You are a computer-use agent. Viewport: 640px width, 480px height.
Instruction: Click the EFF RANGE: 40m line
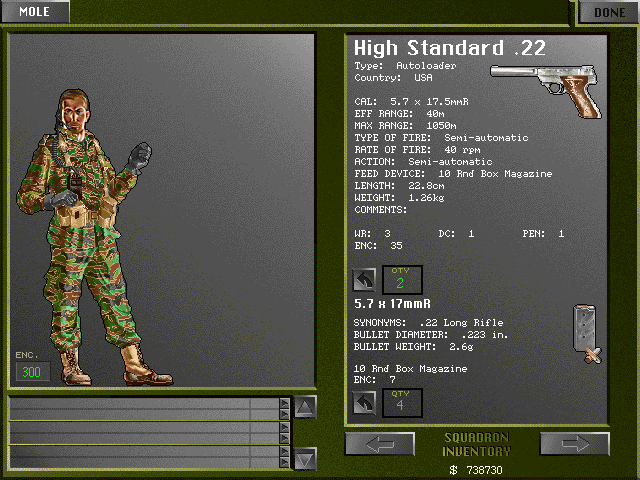click(399, 113)
